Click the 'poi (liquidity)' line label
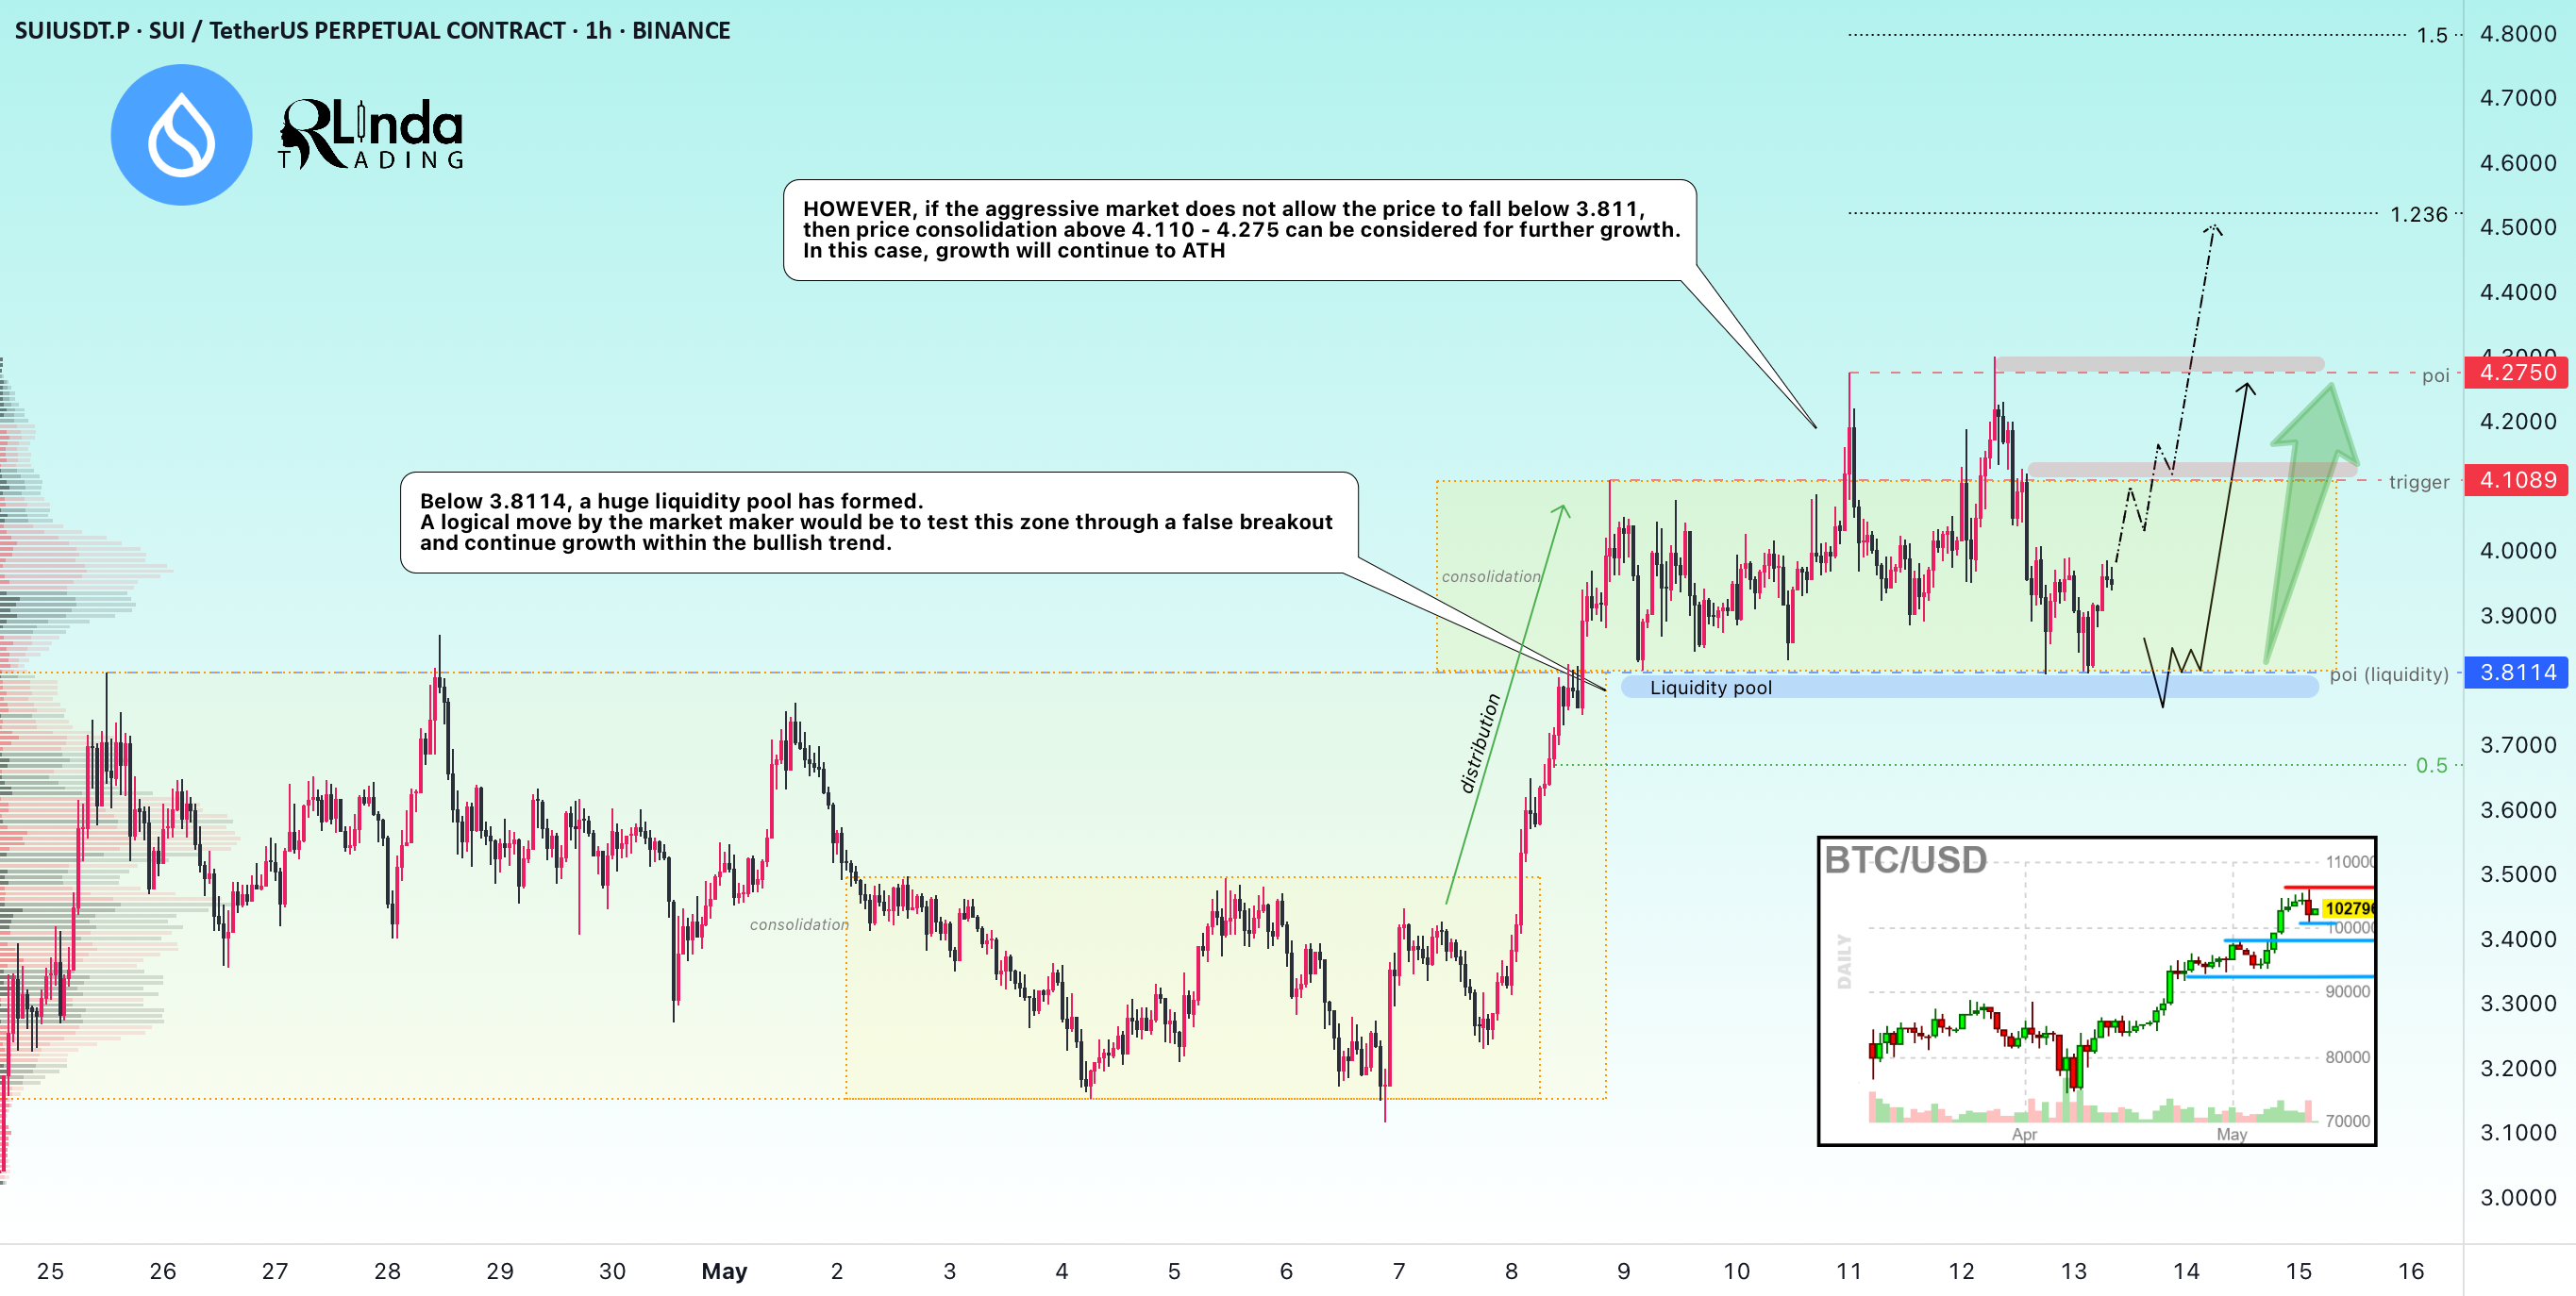 pyautogui.click(x=2388, y=674)
